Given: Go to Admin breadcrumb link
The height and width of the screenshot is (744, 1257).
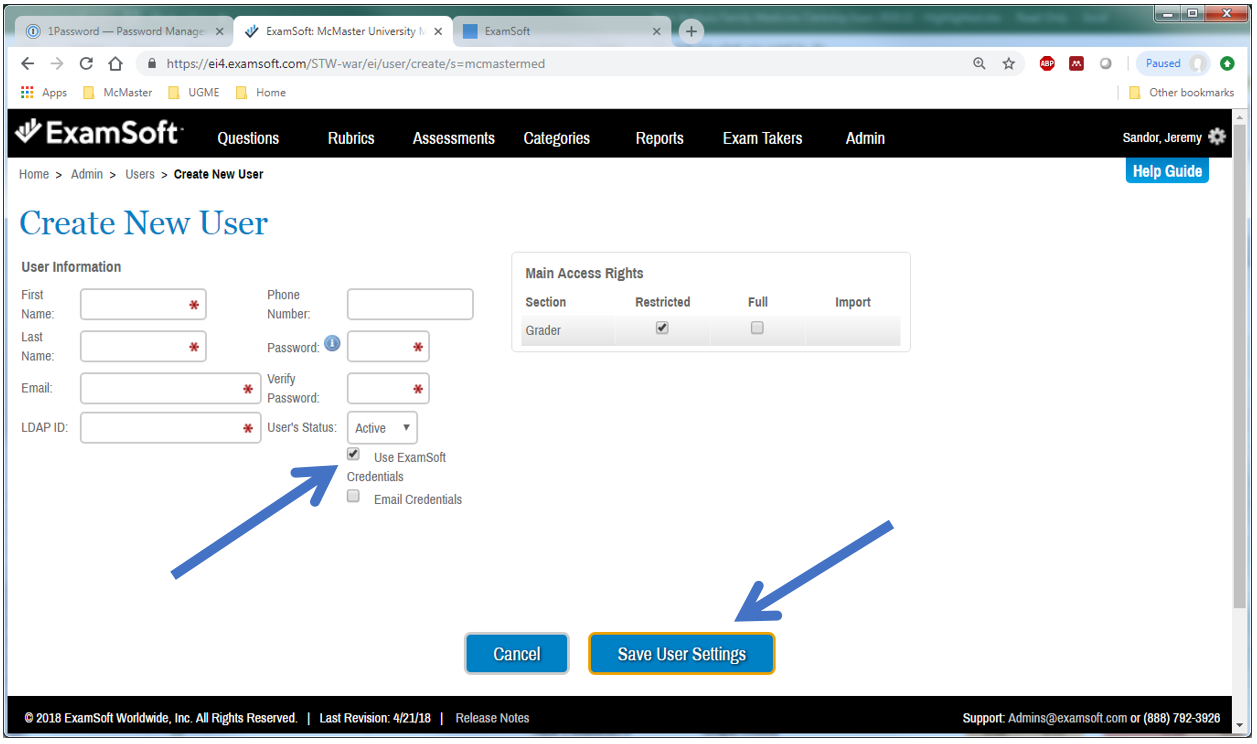Looking at the screenshot, I should pyautogui.click(x=87, y=174).
